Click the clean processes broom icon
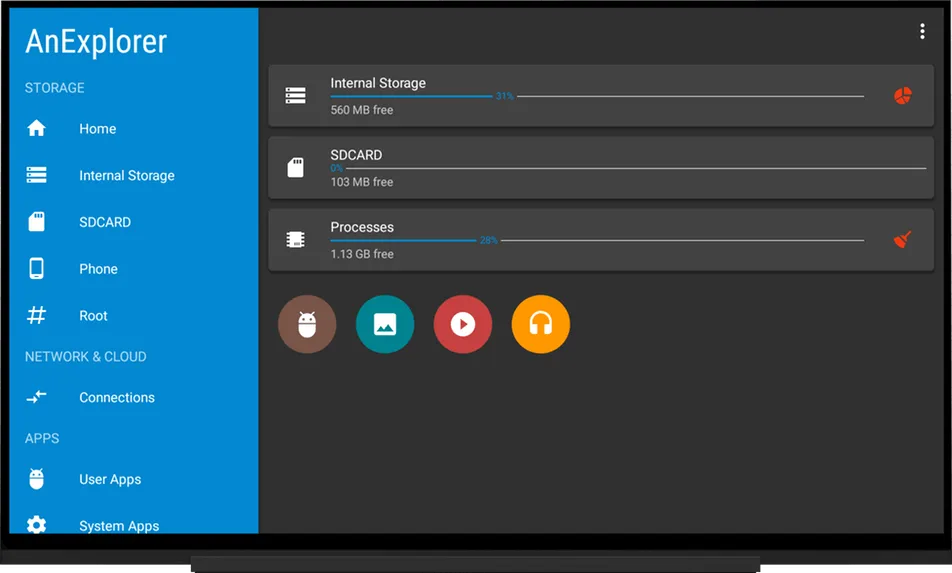This screenshot has height=573, width=952. [903, 240]
